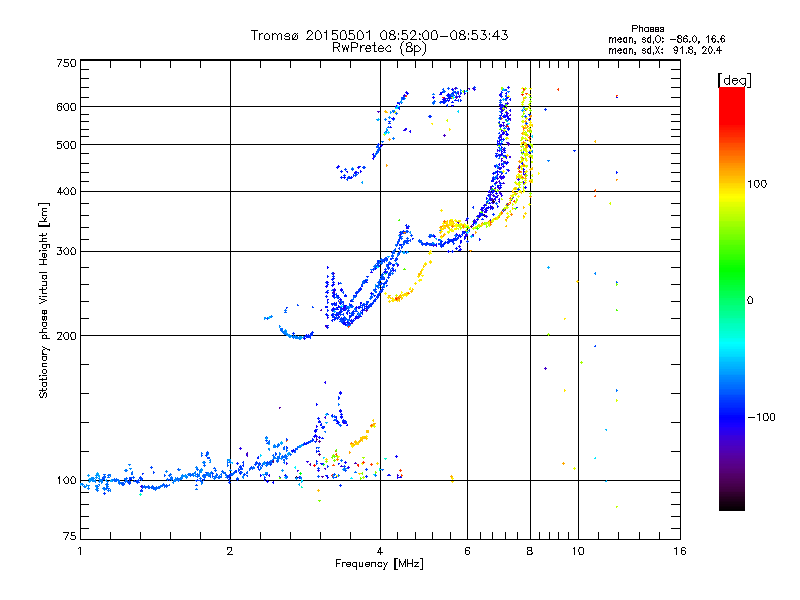Click the x-axis tick label '16'
The width and height of the screenshot is (800, 600).
click(x=680, y=551)
